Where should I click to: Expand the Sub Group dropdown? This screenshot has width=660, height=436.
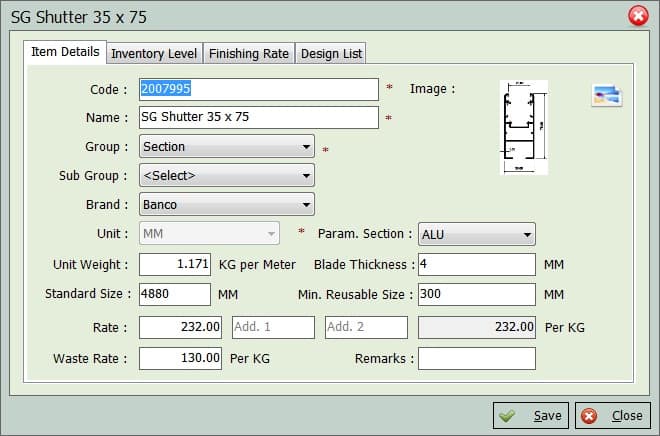227,176
